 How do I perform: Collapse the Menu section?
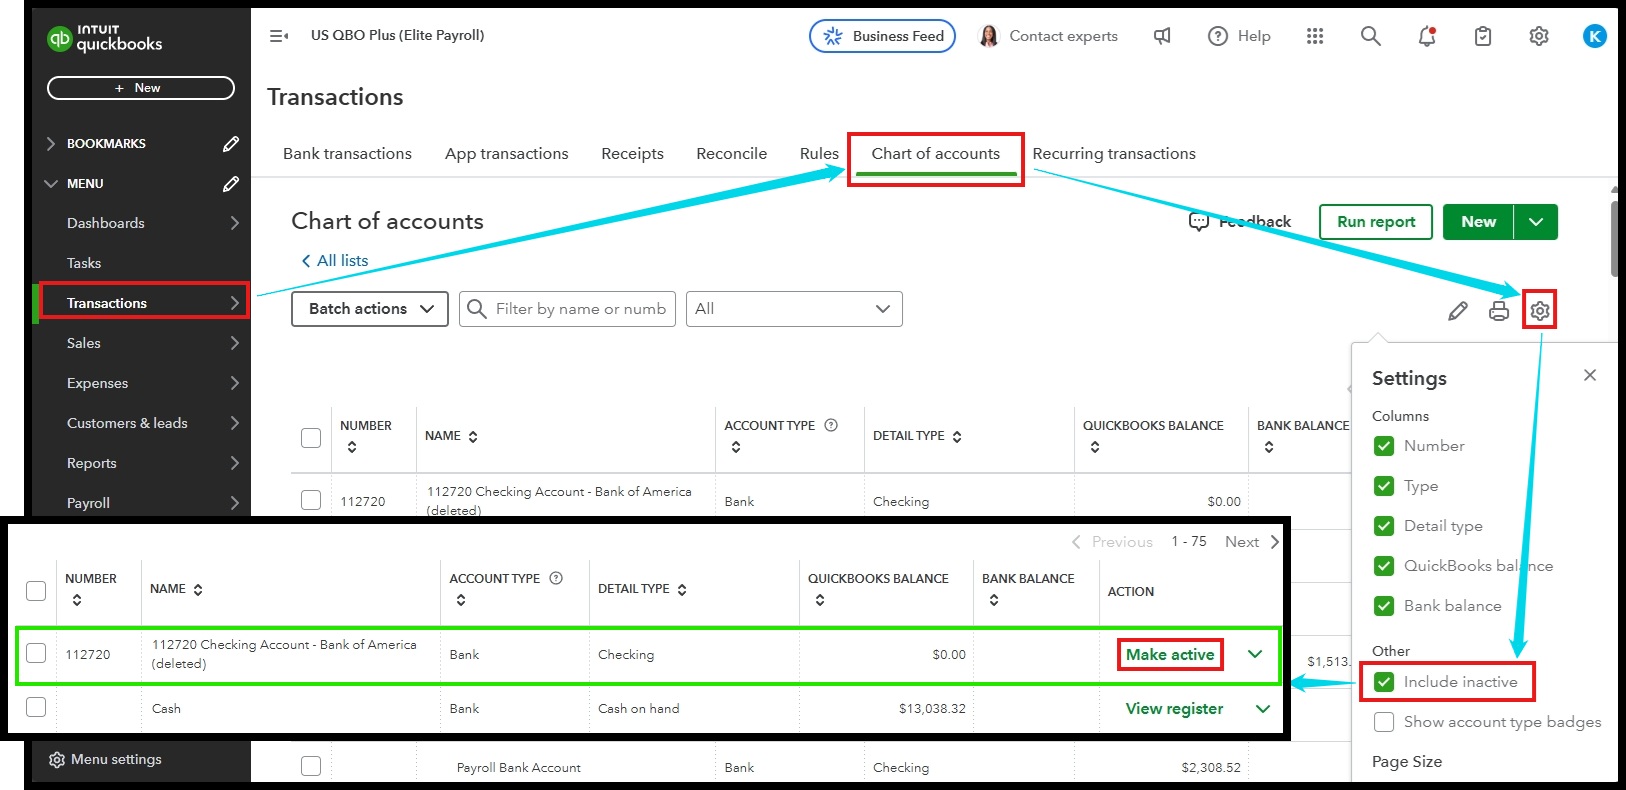(x=51, y=184)
